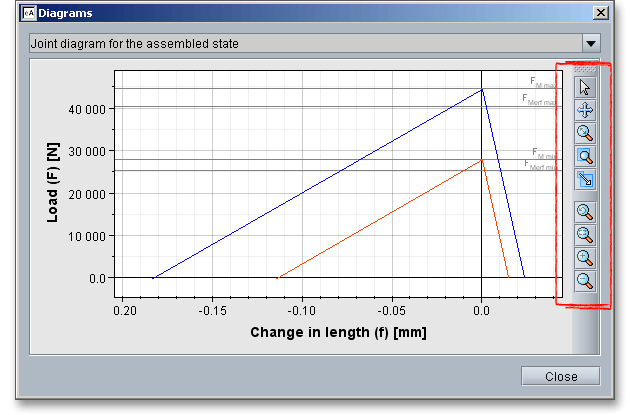Click the third magnifier in the lower group

(586, 258)
